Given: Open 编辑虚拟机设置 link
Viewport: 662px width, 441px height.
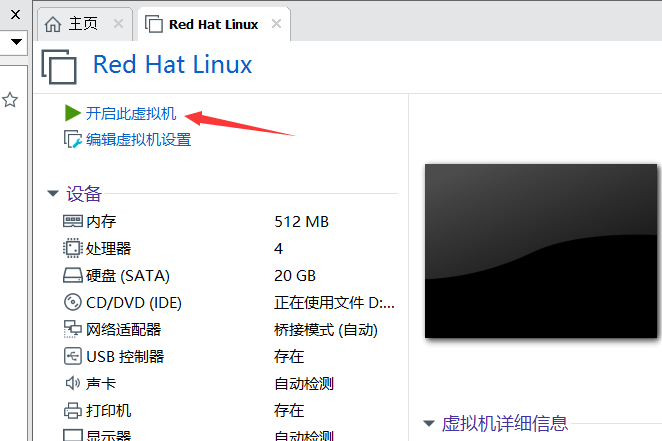Looking at the screenshot, I should (x=138, y=140).
